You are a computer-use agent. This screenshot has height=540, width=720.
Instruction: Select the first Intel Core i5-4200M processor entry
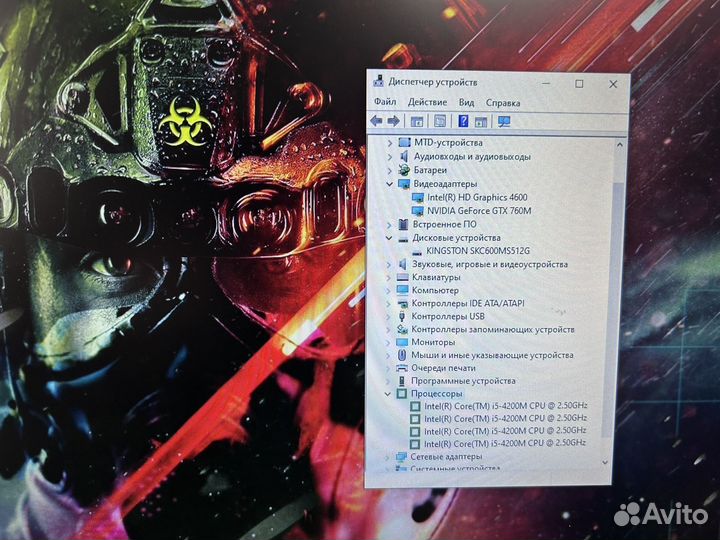click(x=506, y=406)
